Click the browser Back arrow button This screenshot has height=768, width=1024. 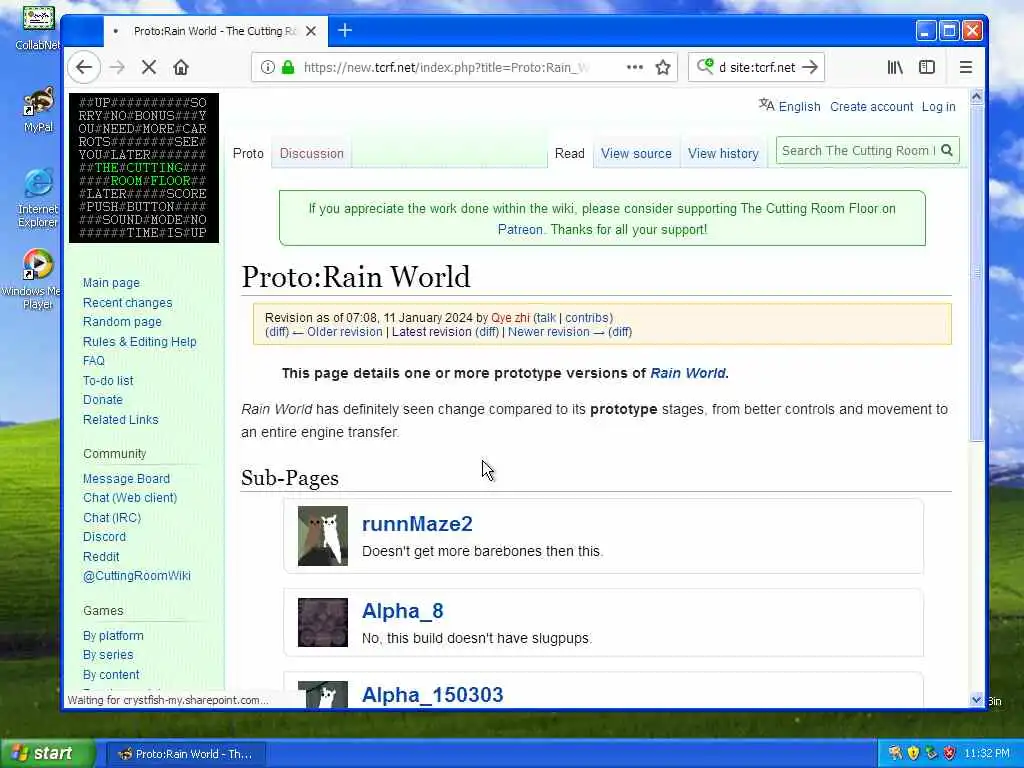84,67
